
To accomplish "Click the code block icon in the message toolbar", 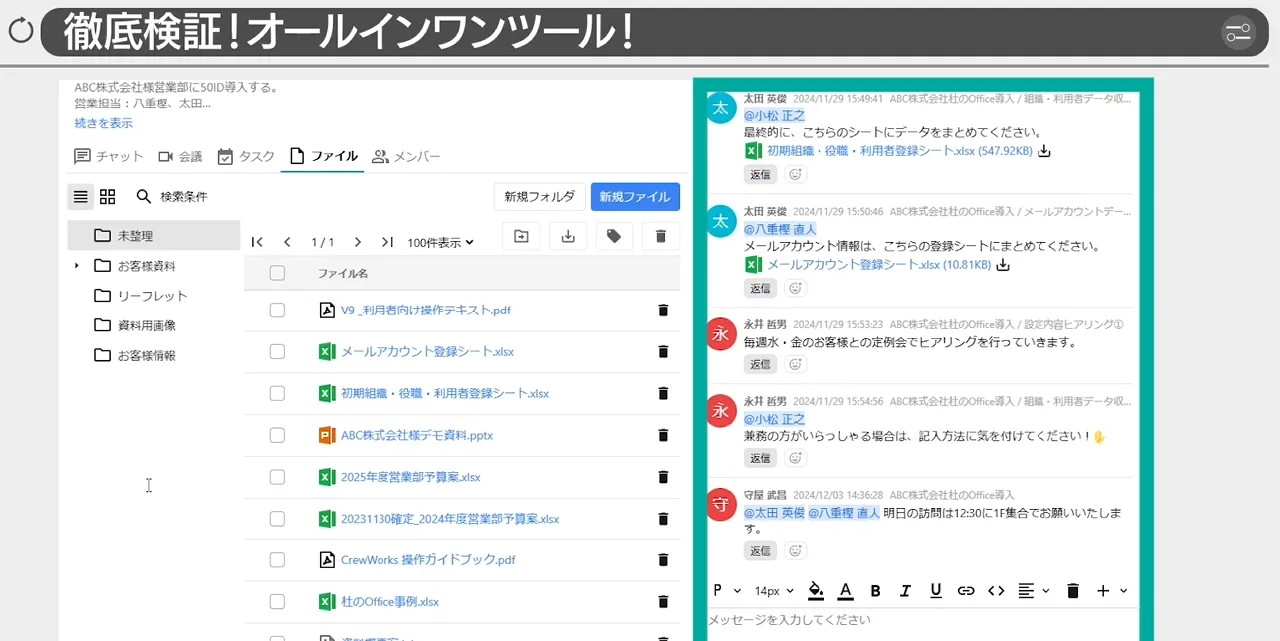I will (x=996, y=590).
